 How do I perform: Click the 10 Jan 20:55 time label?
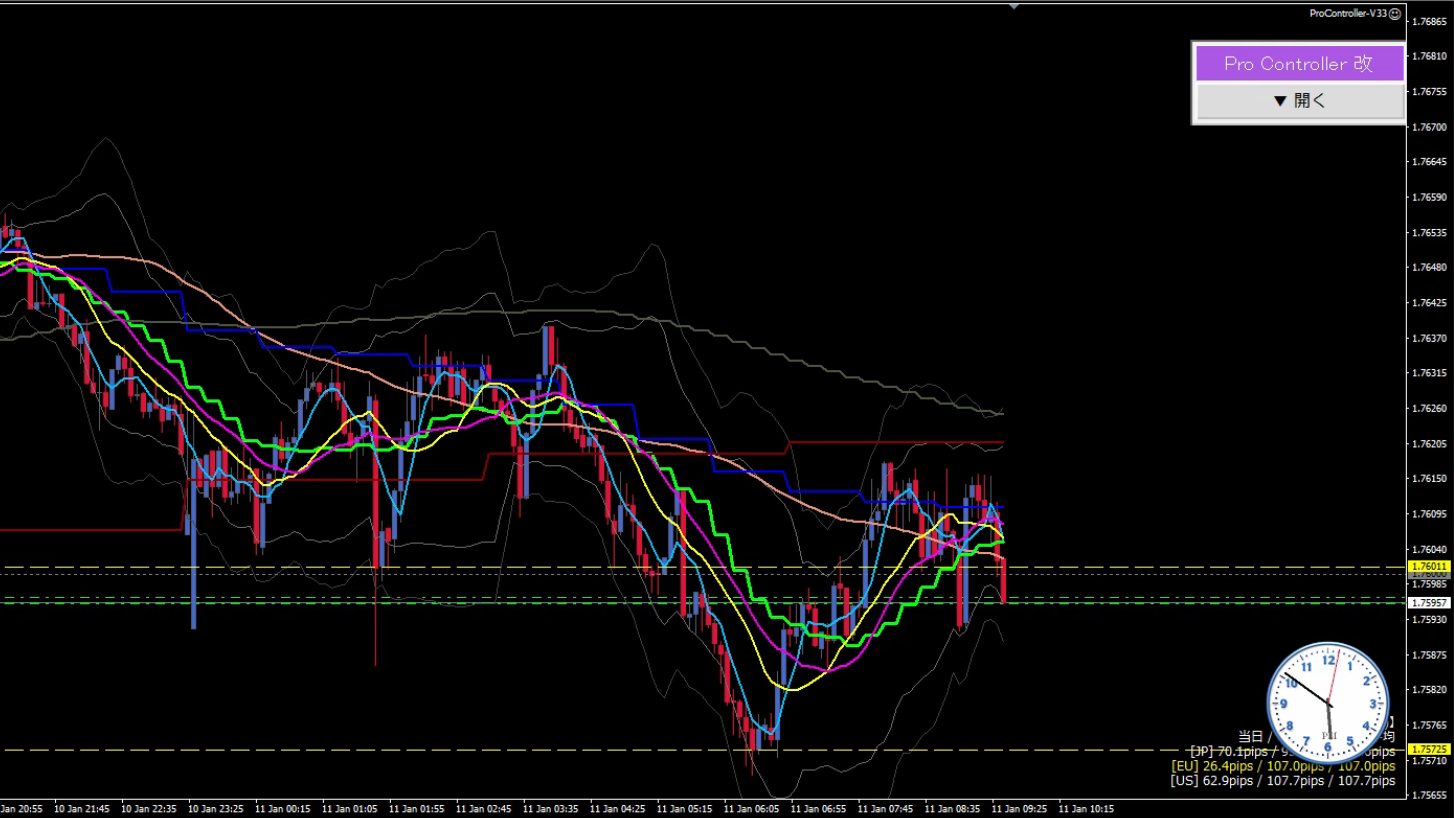coord(20,808)
